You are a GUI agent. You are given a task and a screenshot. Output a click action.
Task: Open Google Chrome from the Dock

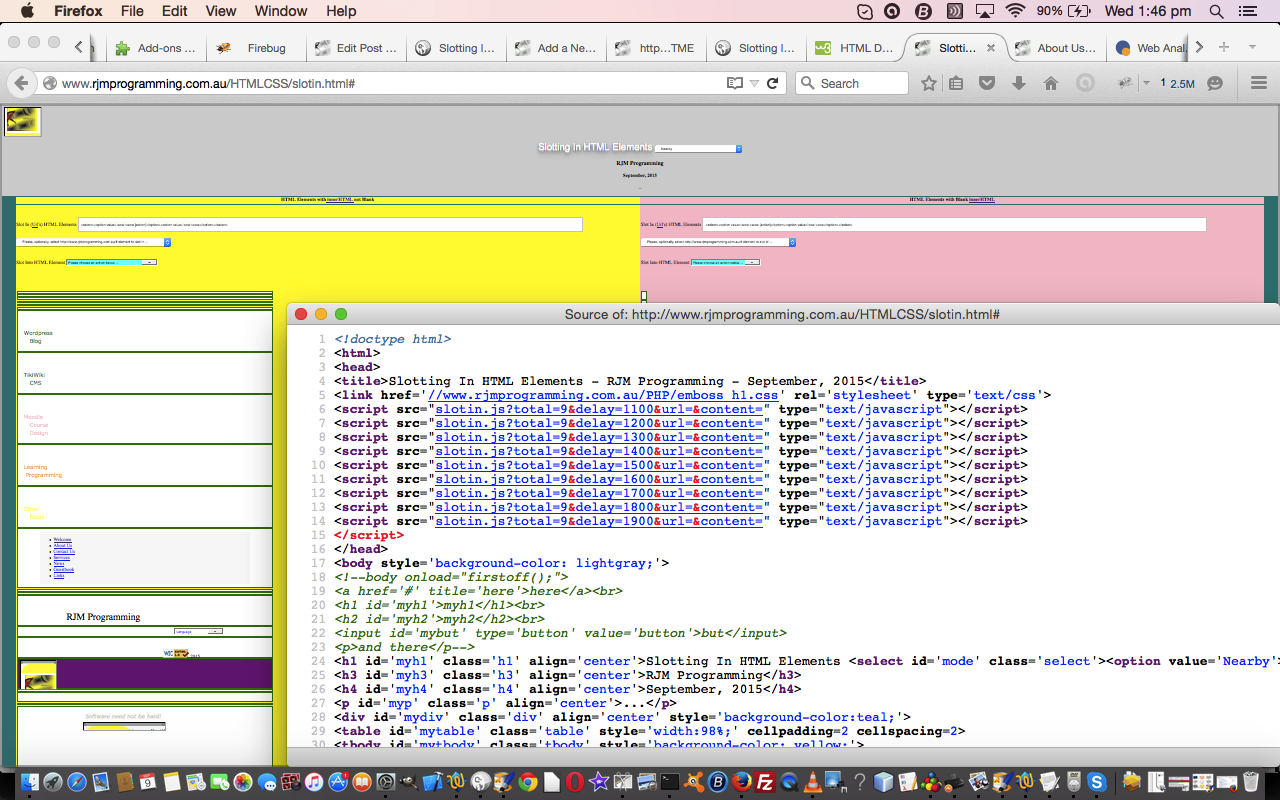[527, 782]
